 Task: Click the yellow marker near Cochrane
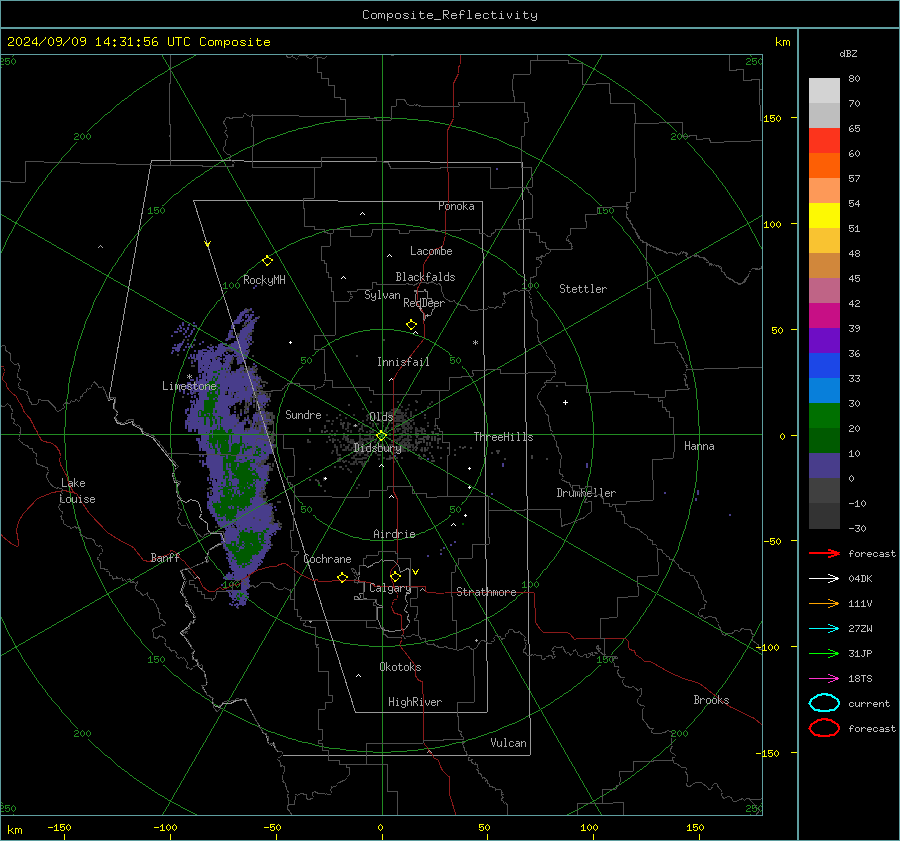(x=343, y=578)
